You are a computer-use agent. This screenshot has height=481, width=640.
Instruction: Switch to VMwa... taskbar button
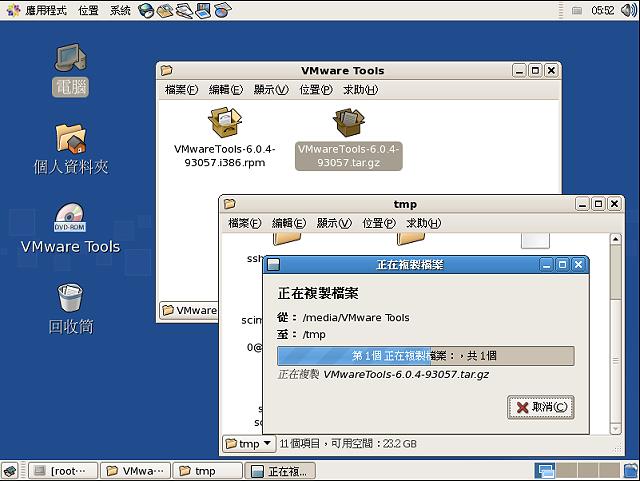point(136,471)
